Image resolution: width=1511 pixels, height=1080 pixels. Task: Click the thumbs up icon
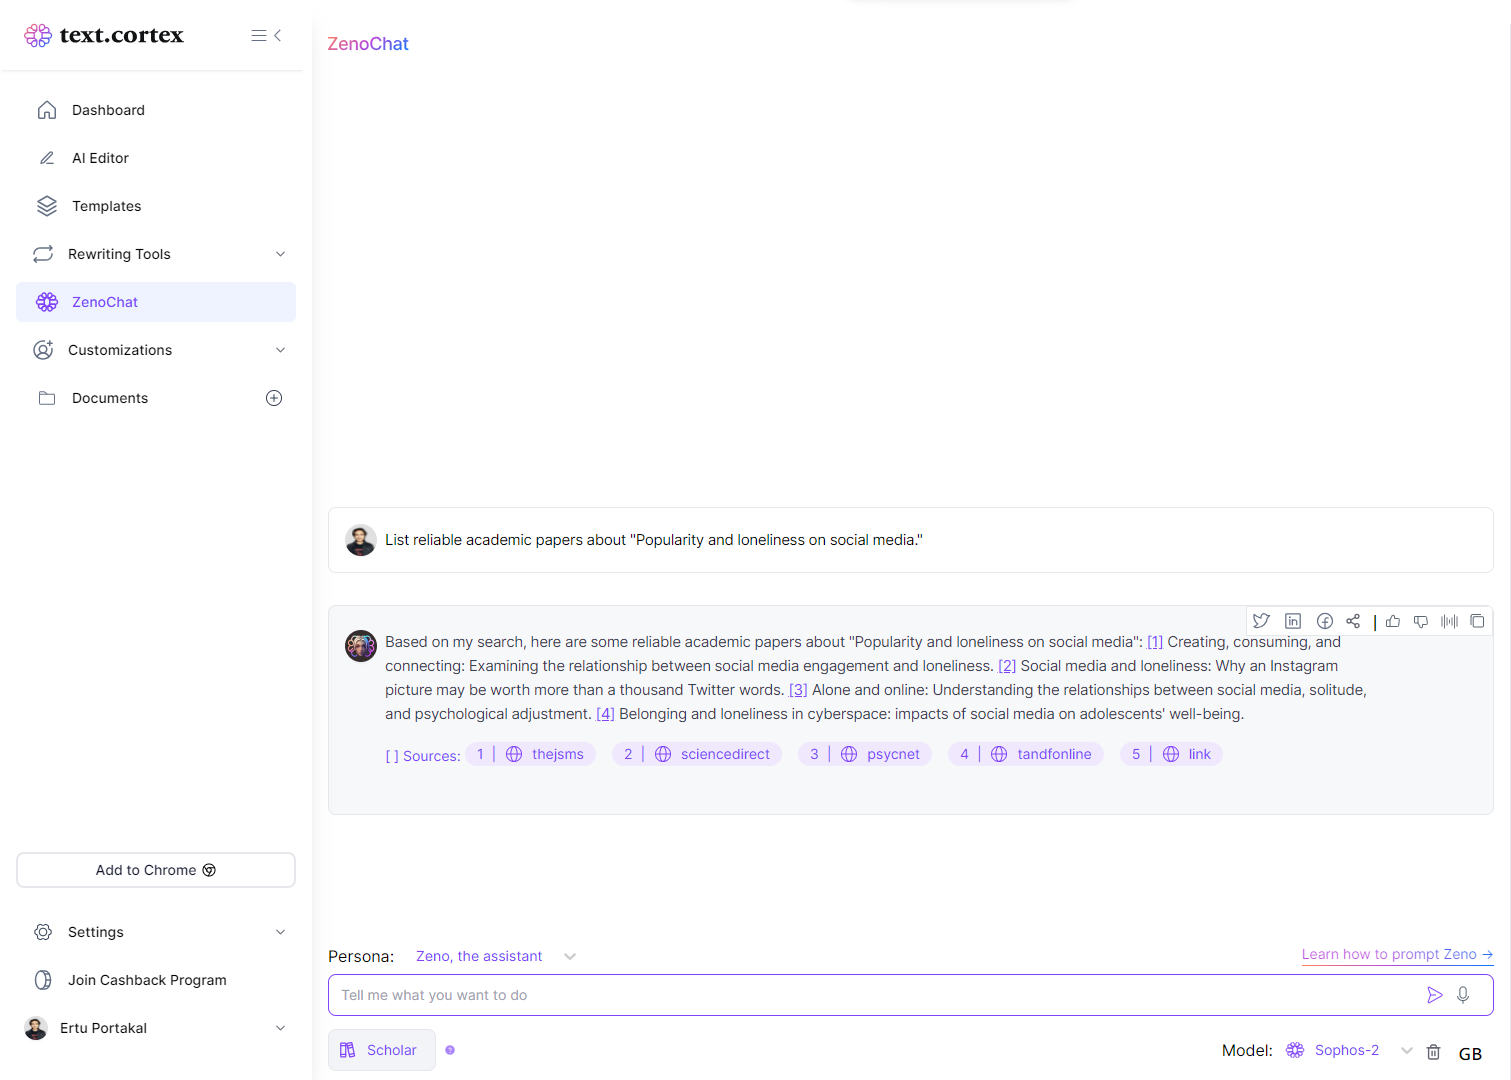[x=1393, y=621]
